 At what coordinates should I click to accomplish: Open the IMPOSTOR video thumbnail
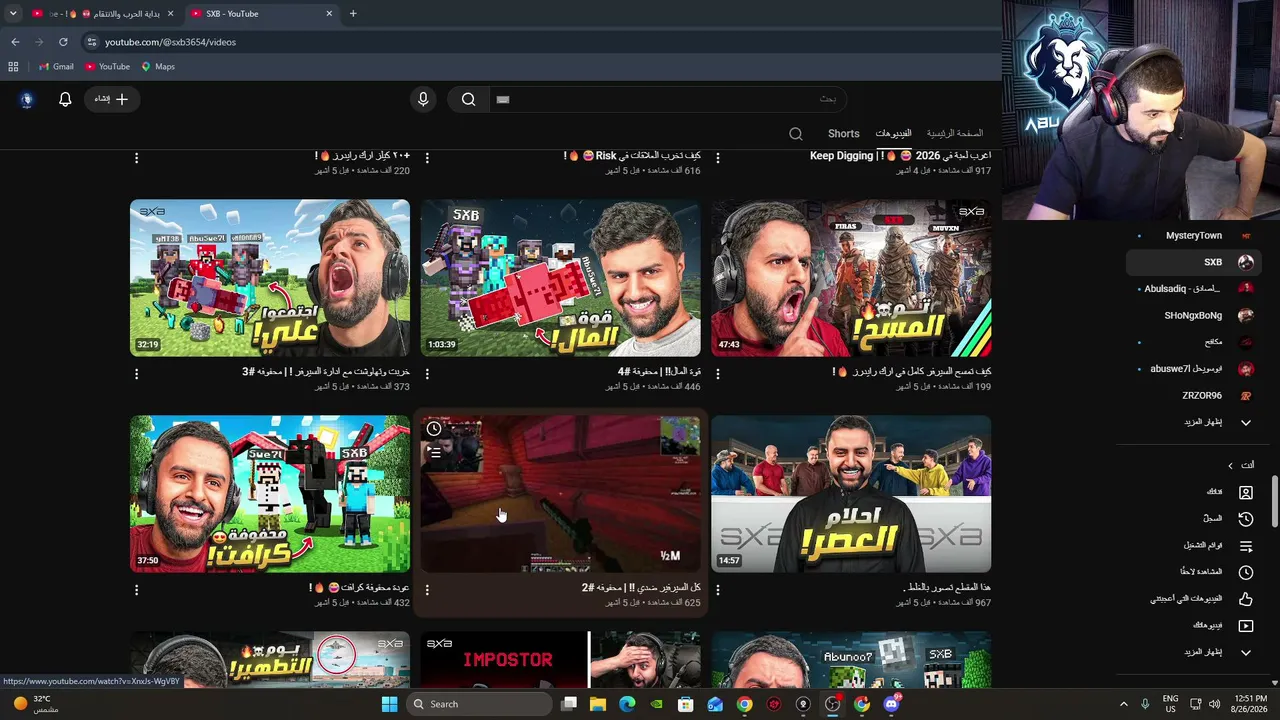(x=560, y=660)
